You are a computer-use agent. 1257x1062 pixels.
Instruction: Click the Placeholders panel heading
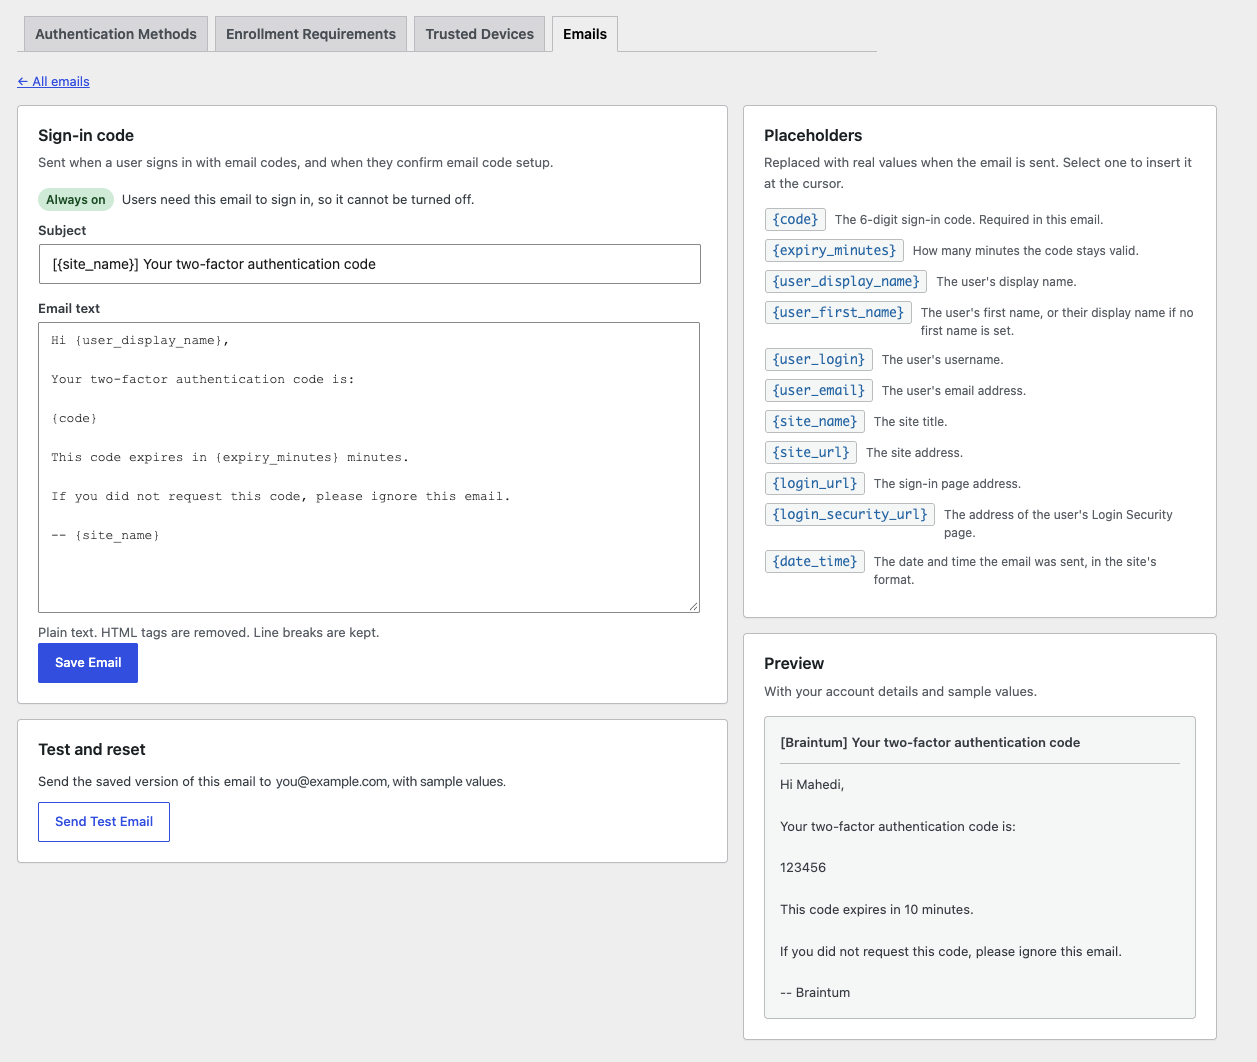[813, 136]
